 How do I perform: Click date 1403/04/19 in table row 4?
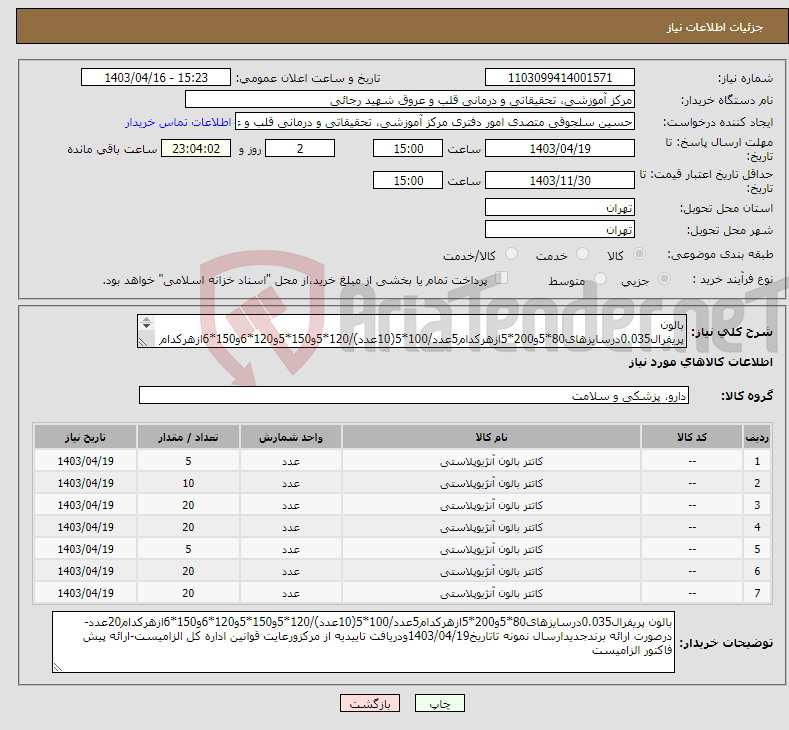click(86, 527)
